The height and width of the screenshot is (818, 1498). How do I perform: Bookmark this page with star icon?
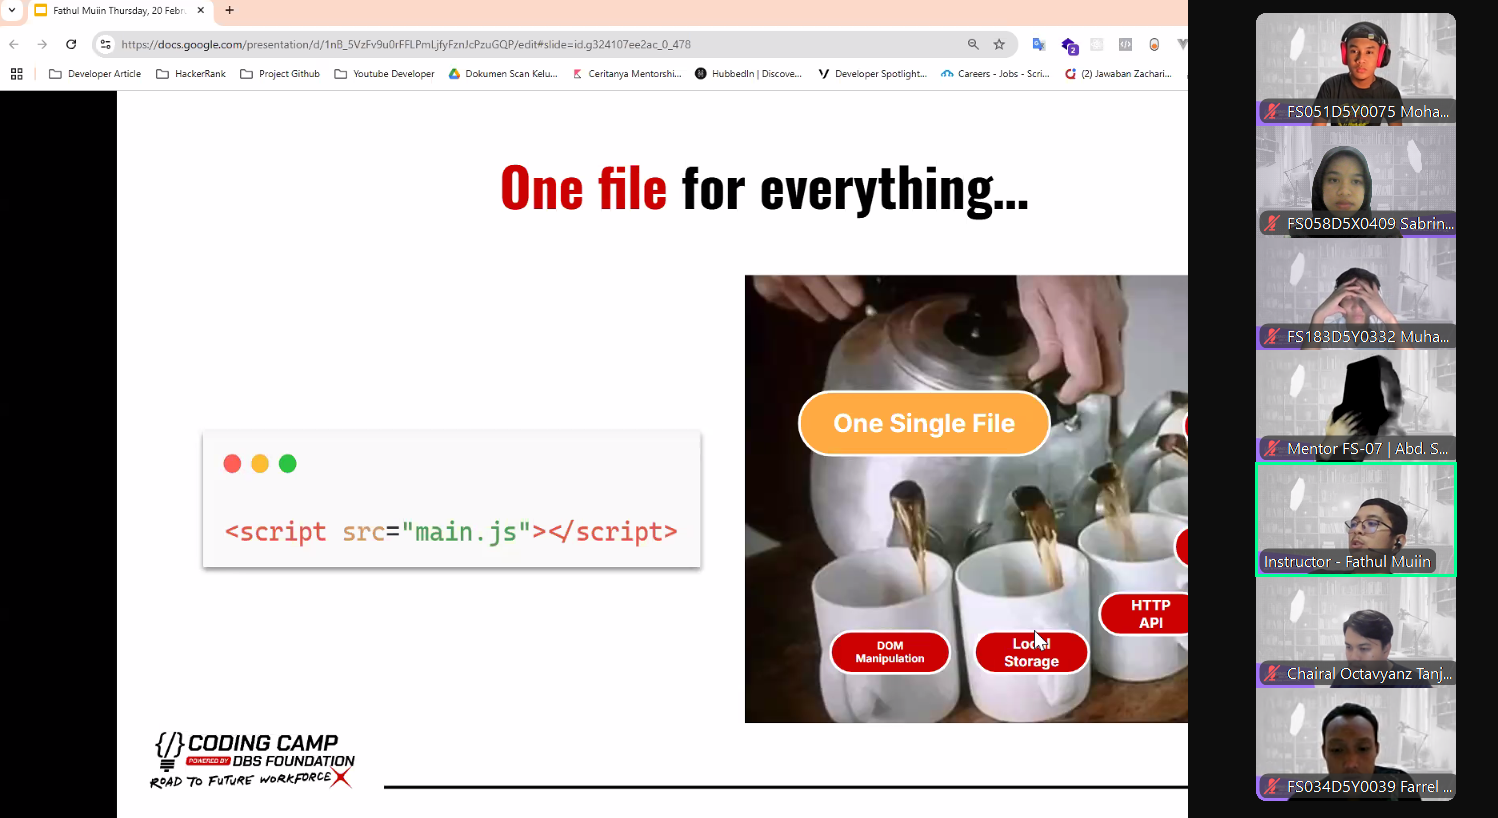(999, 44)
